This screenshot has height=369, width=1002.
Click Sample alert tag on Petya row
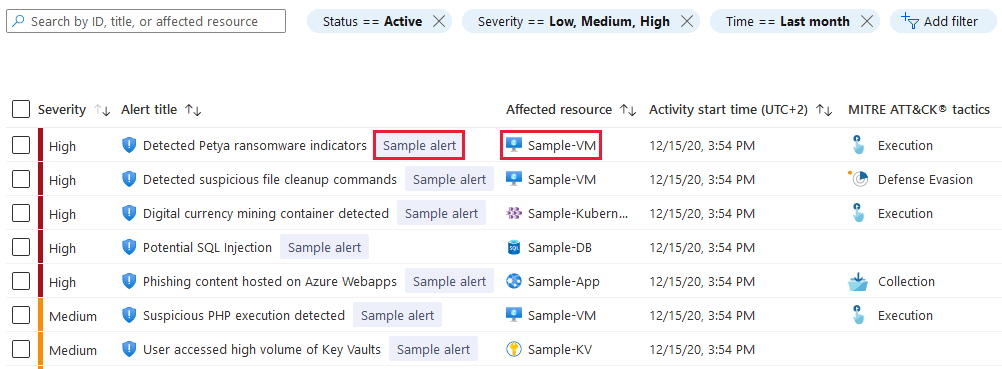pyautogui.click(x=419, y=145)
